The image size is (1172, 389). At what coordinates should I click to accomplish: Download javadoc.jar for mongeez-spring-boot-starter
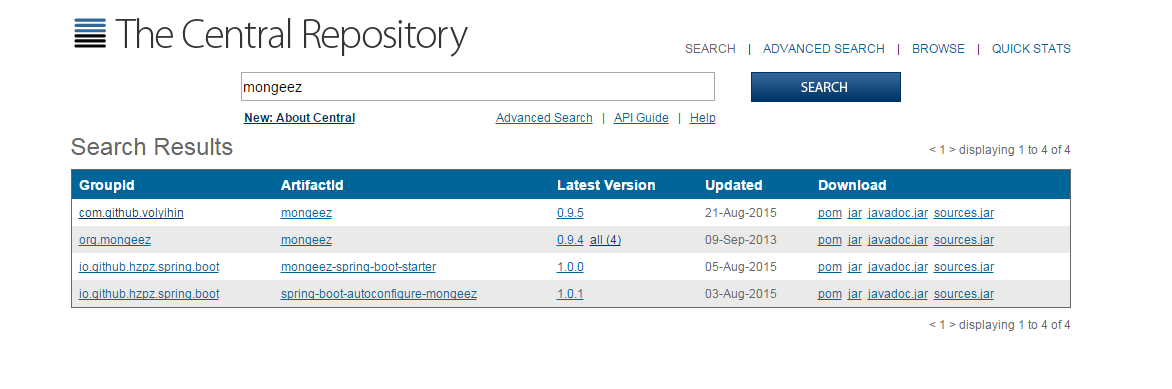(x=898, y=267)
